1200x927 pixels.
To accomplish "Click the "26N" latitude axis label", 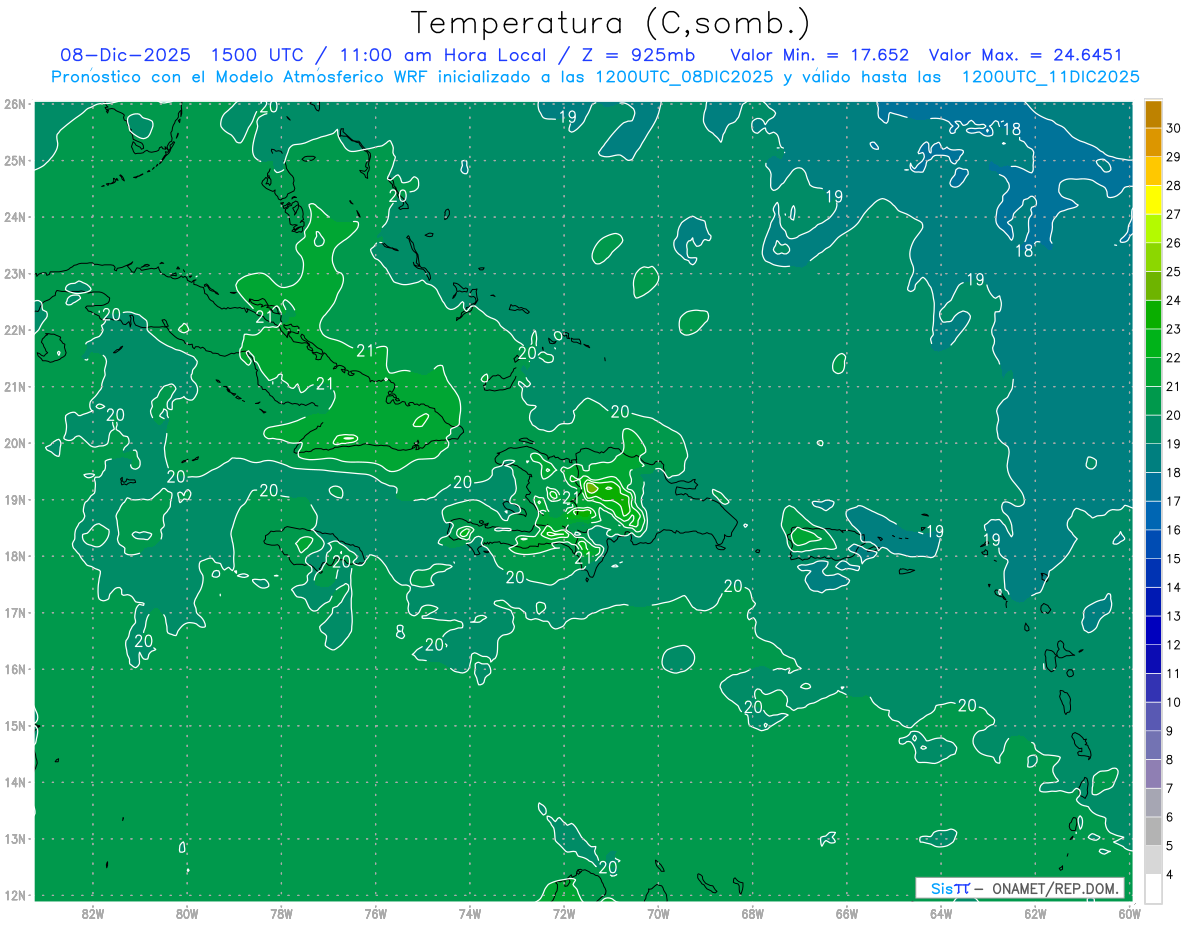I will coord(14,104).
